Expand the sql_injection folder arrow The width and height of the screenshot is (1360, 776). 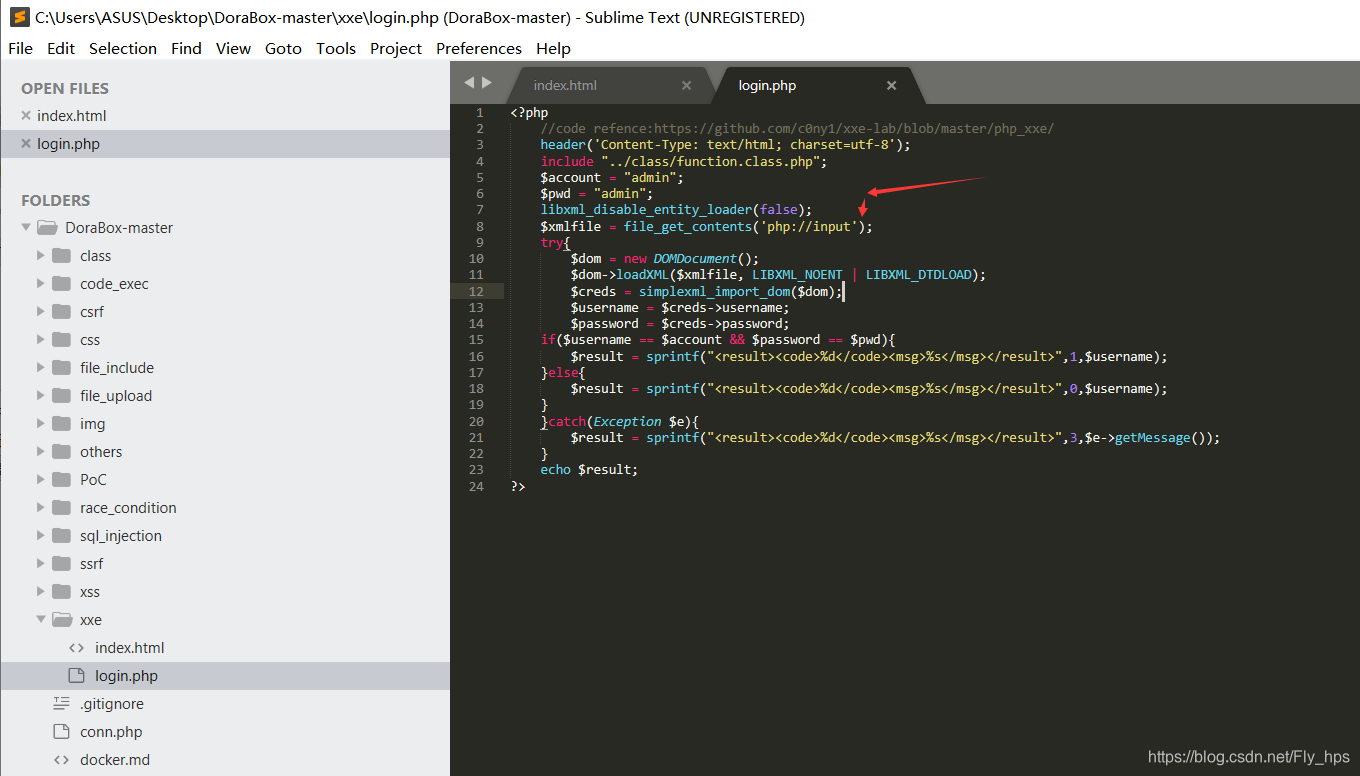pyautogui.click(x=41, y=536)
